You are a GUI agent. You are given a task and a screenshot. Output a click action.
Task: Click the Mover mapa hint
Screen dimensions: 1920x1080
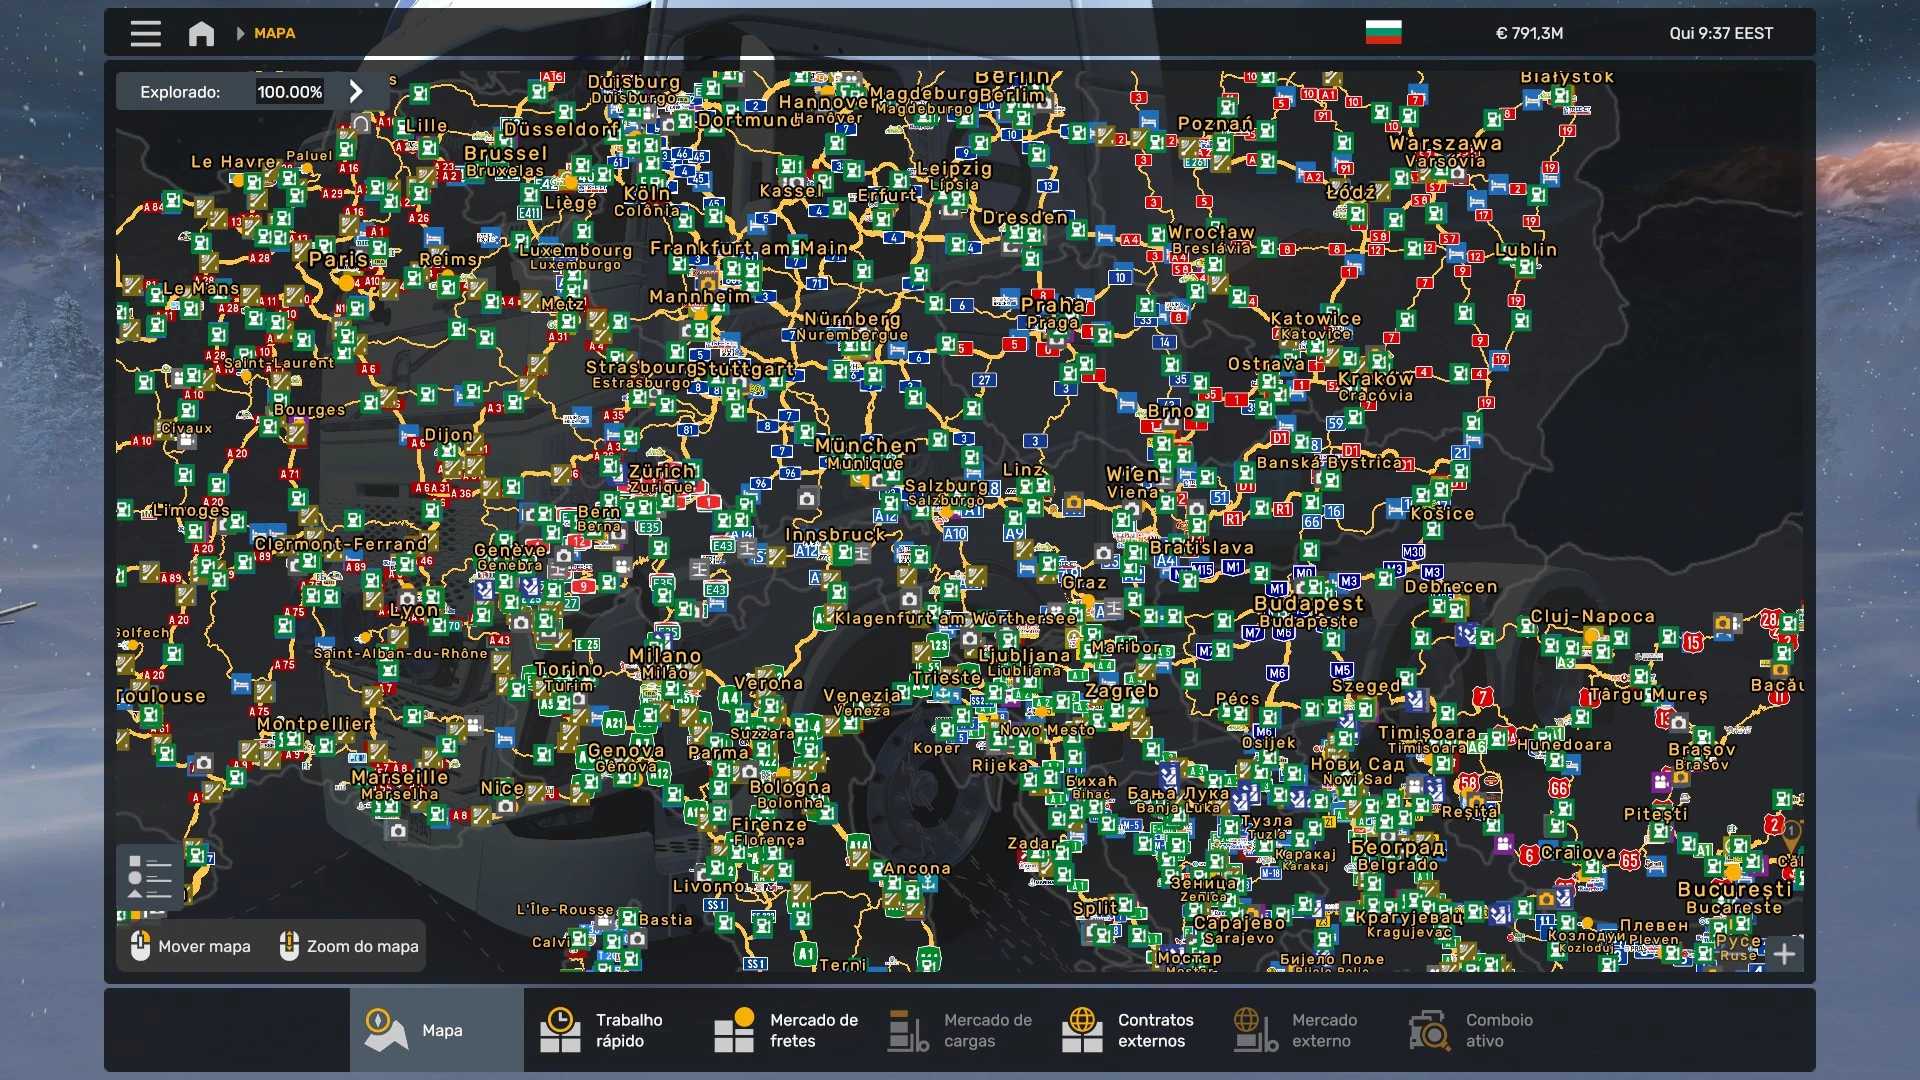point(191,946)
